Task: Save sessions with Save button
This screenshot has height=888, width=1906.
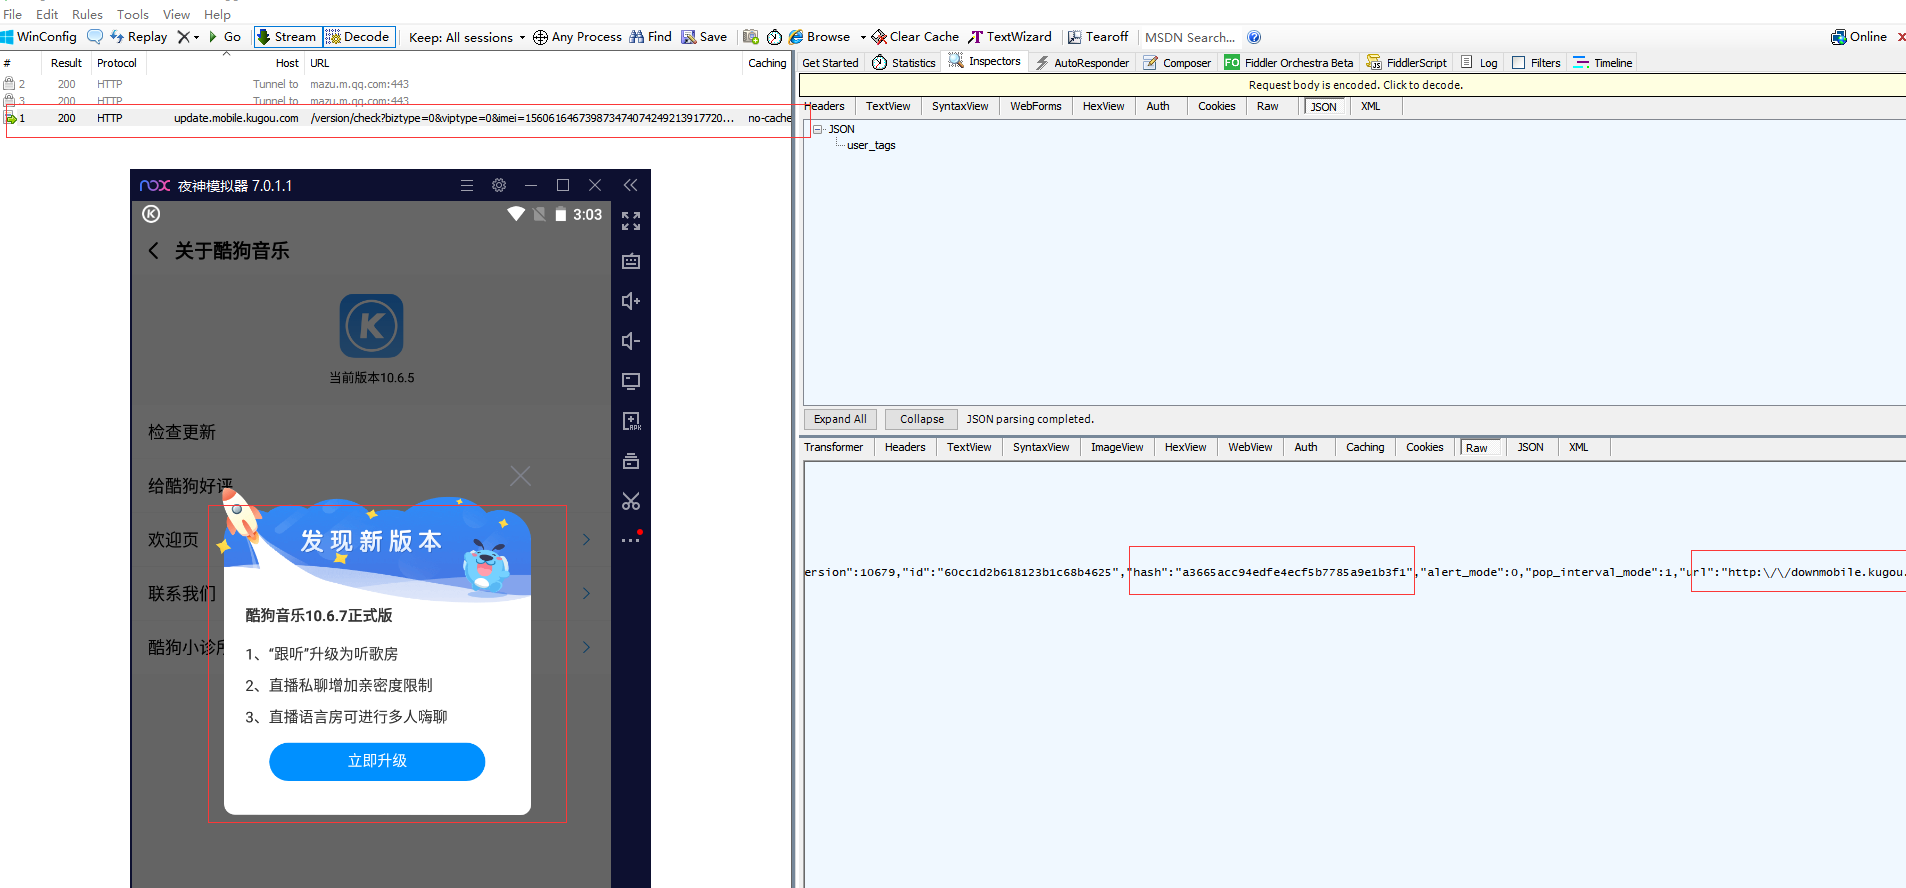Action: pyautogui.click(x=704, y=37)
